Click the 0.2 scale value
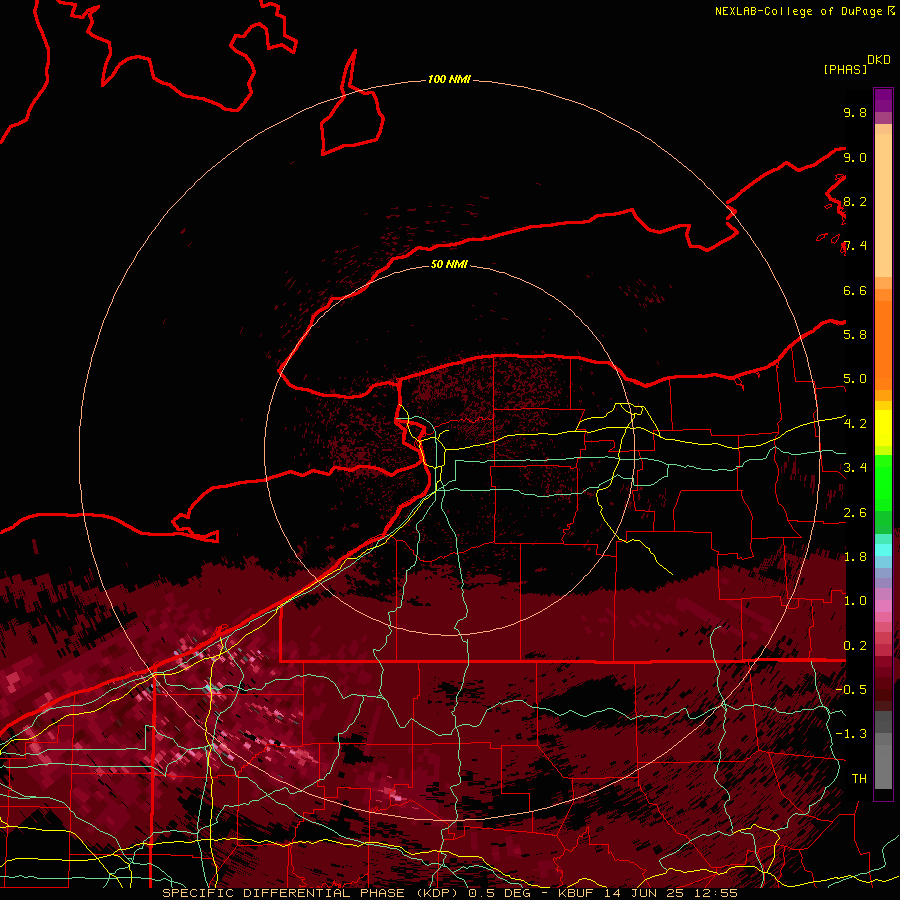 click(855, 646)
